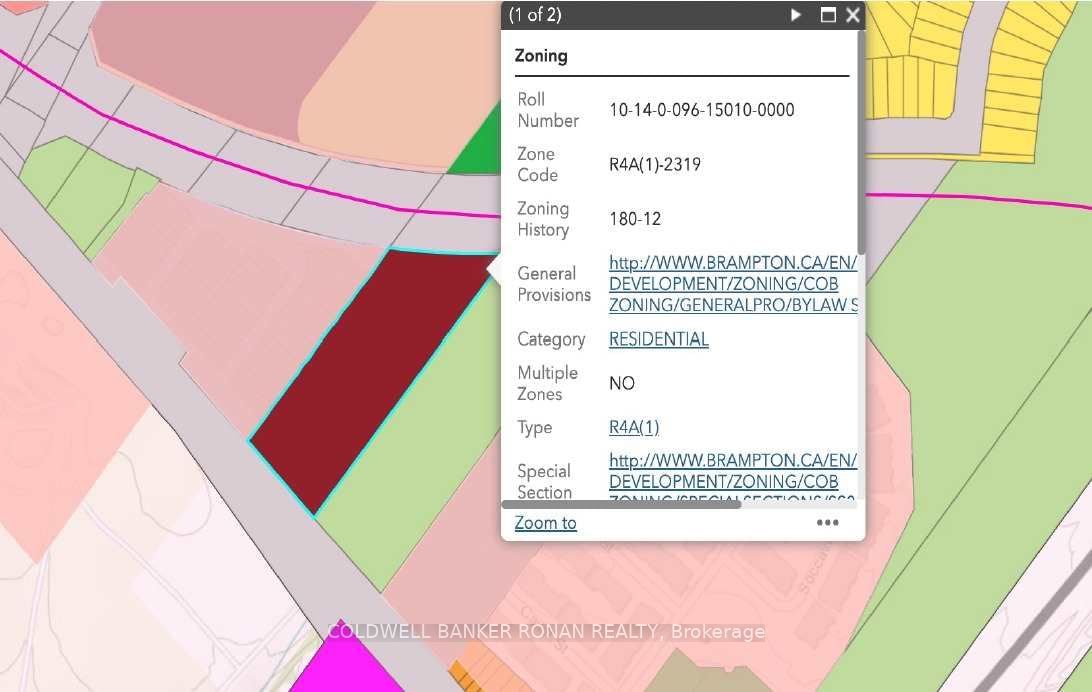
Task: Select zone code R4A(1)-2319 value
Action: tap(655, 164)
